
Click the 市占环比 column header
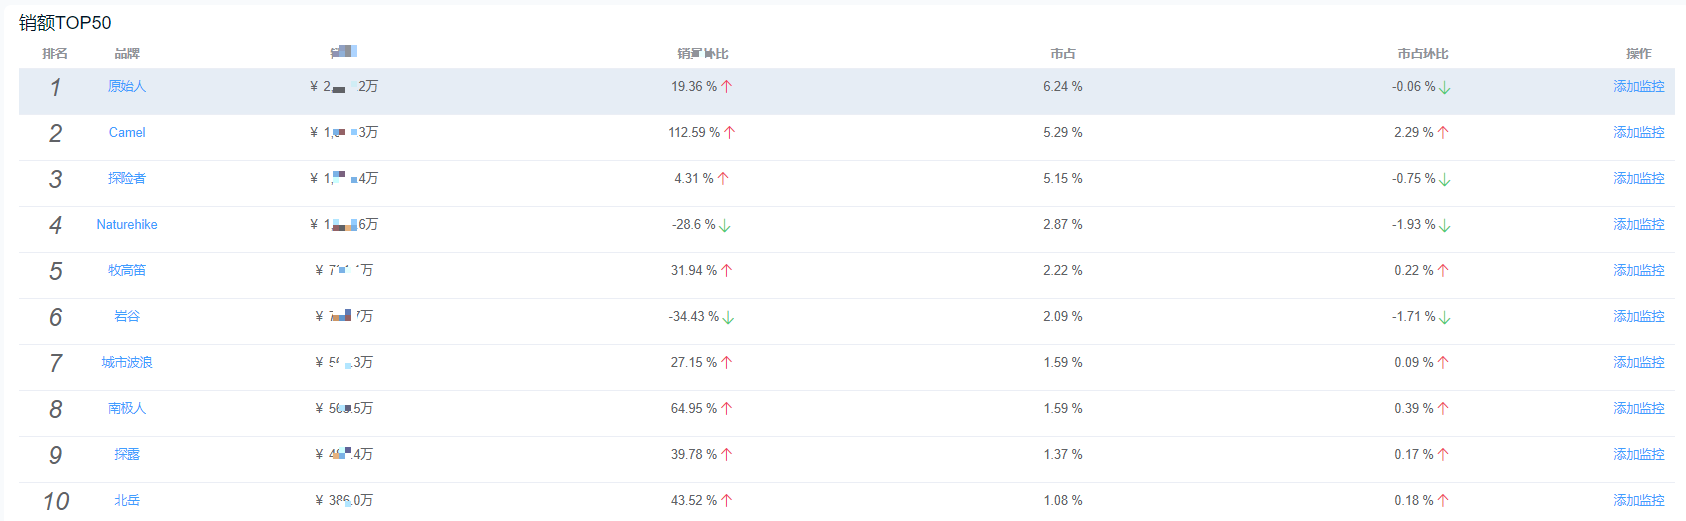[1422, 54]
